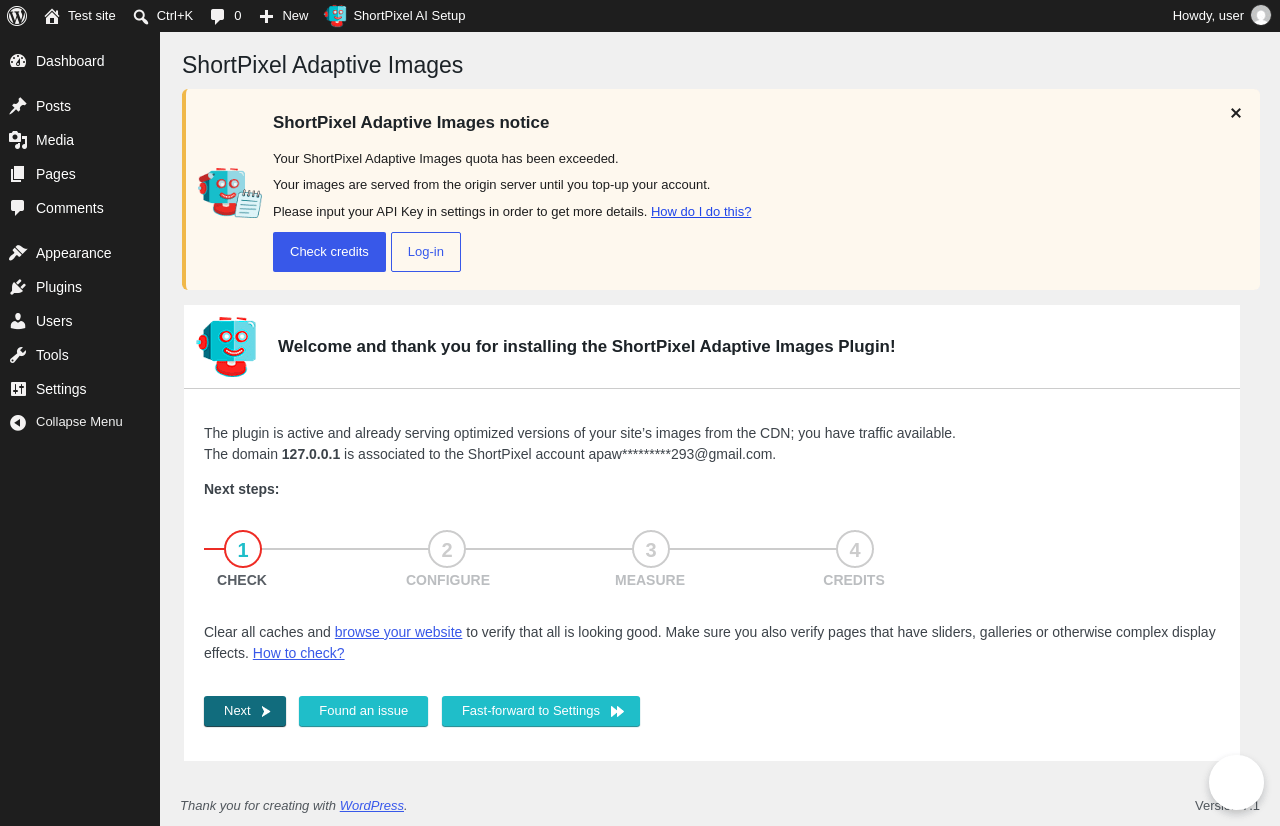Screen dimensions: 1280x826
Task: Click the Settings sliders icon
Action: coord(18,389)
